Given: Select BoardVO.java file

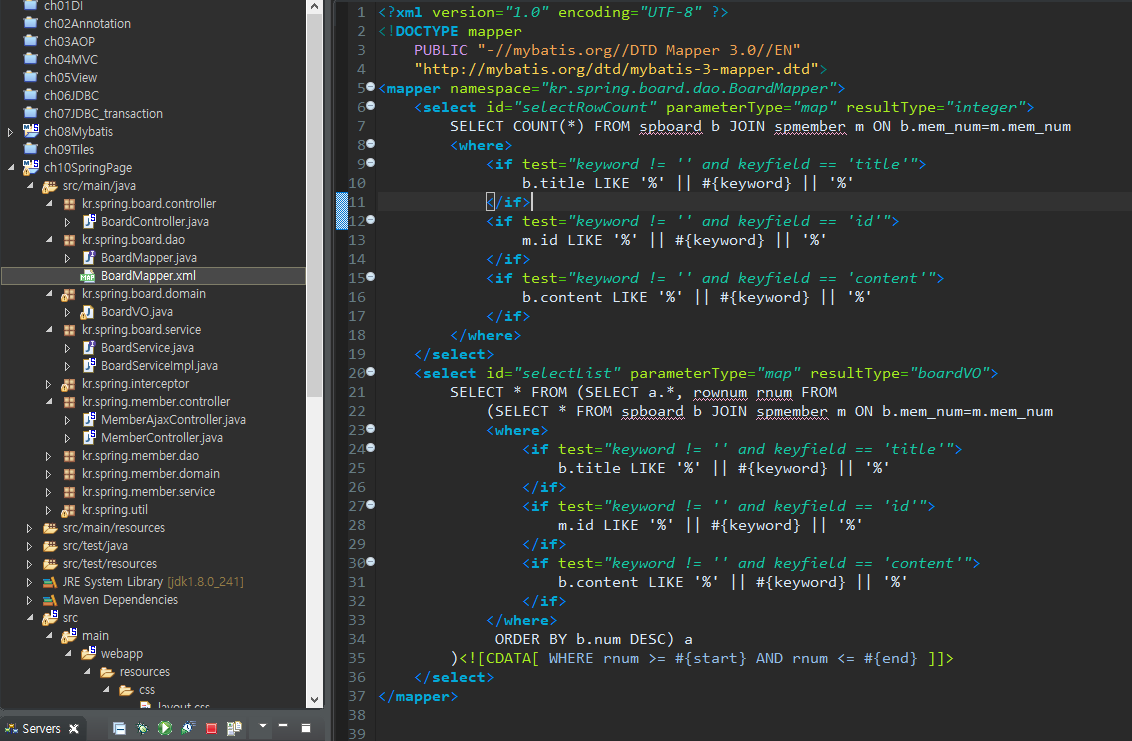Looking at the screenshot, I should 136,312.
